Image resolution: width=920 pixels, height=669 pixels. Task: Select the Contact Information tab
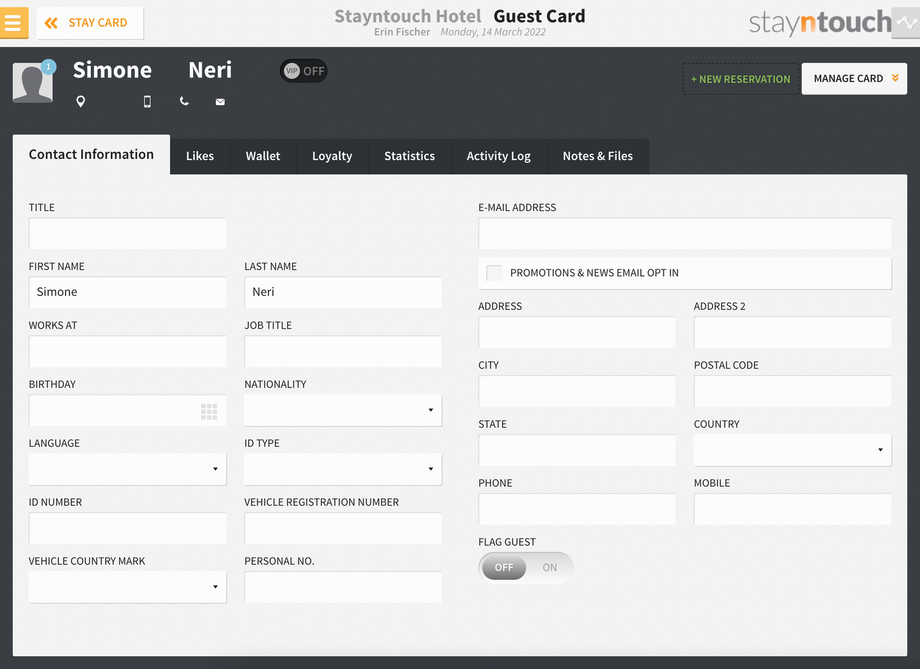(x=92, y=154)
